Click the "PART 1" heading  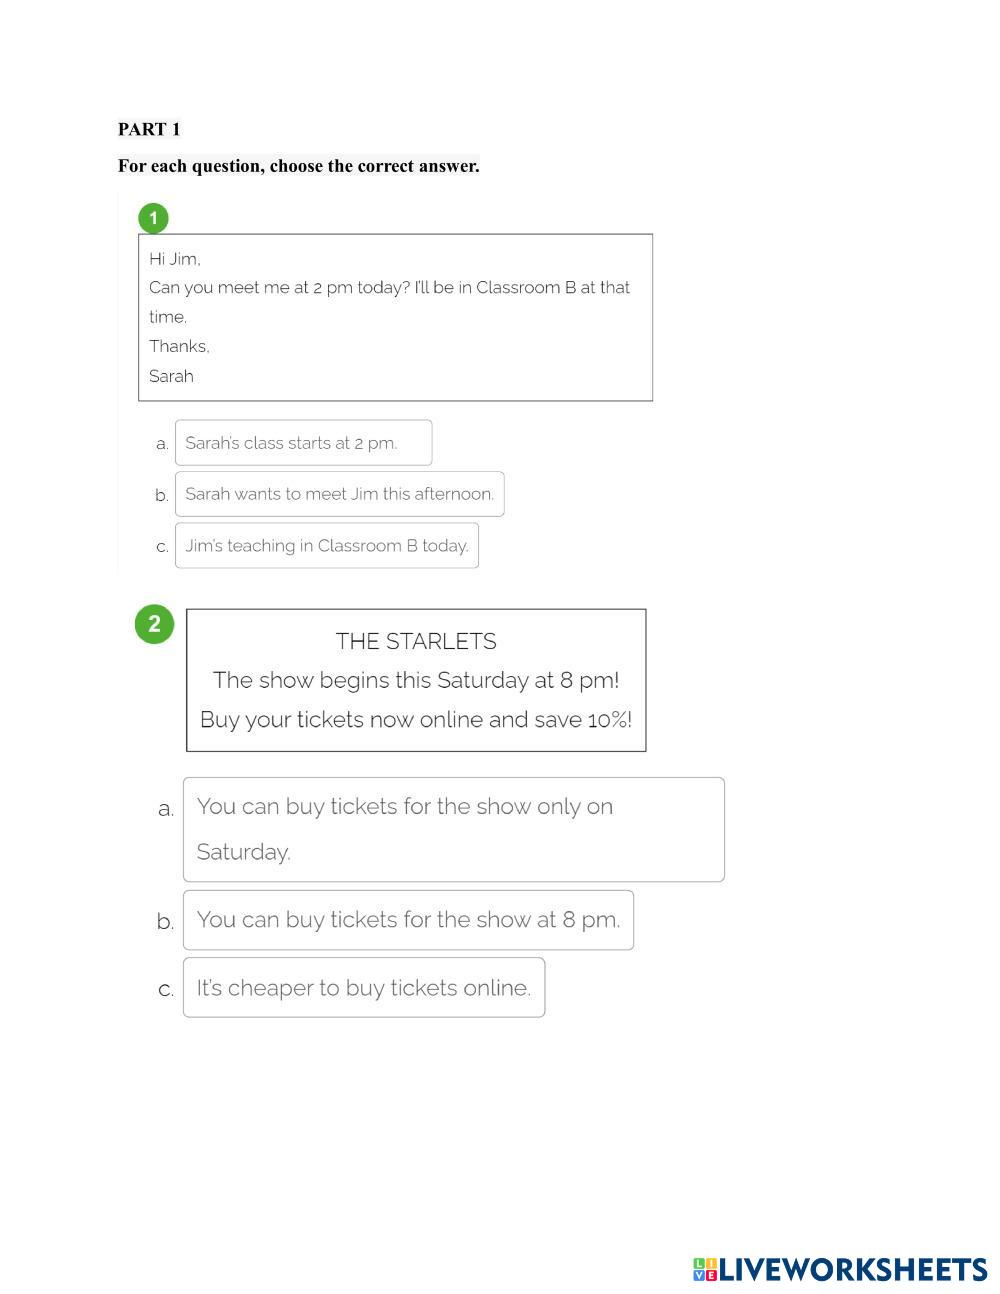[149, 129]
